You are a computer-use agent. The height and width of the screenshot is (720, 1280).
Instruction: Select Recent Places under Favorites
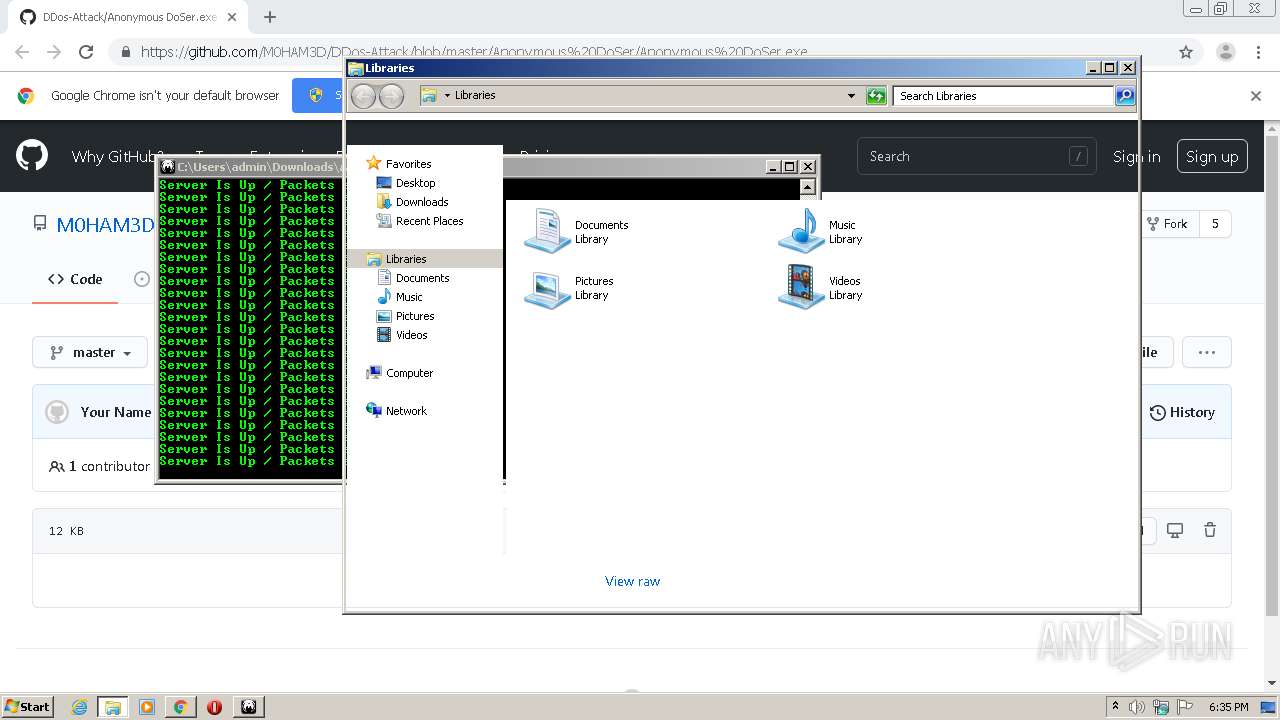(x=429, y=221)
